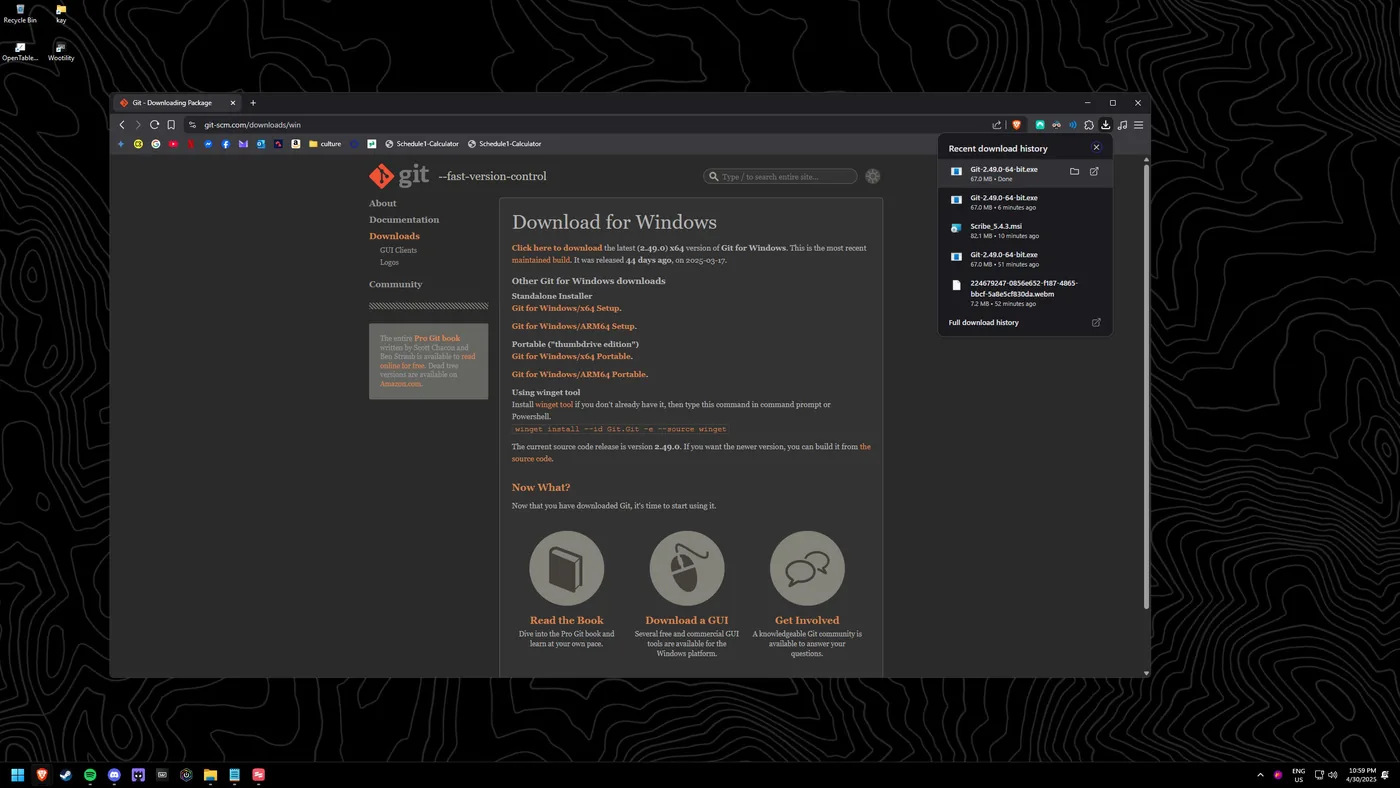
Task: Select the Recycle Bin desktop icon
Action: 20,14
